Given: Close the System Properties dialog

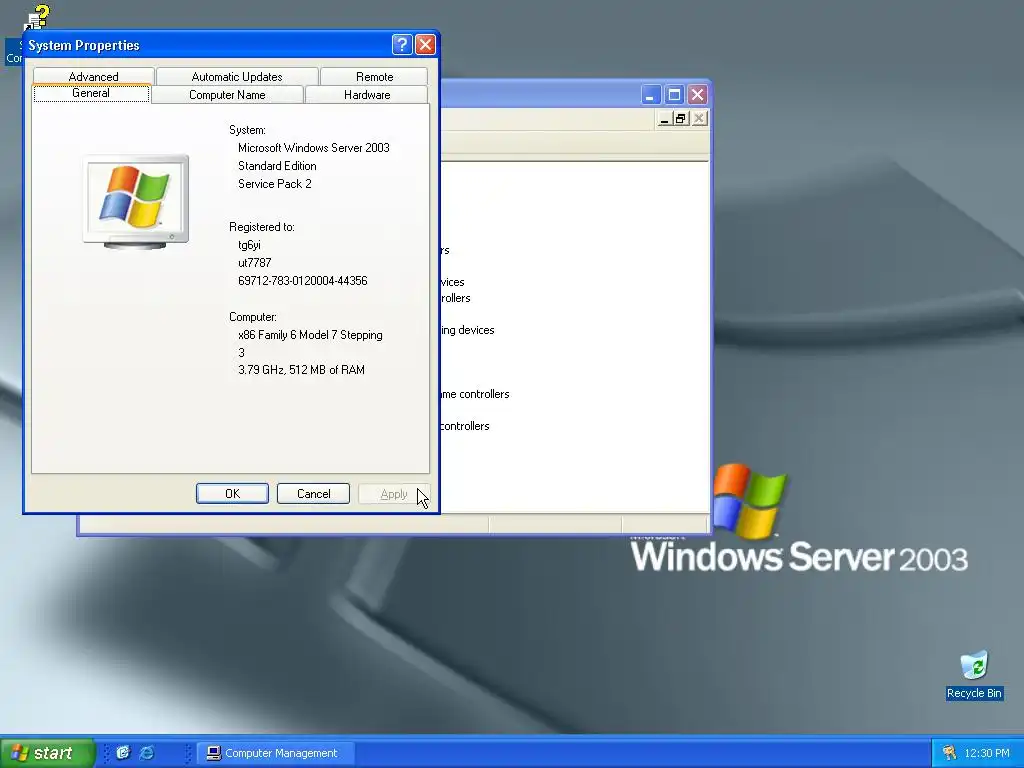Looking at the screenshot, I should (x=425, y=44).
